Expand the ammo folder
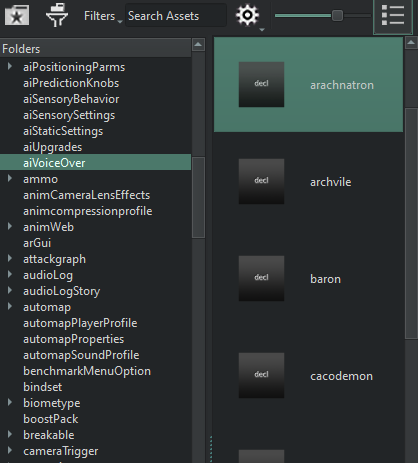Screen dimensions: 418x463 point(10,179)
